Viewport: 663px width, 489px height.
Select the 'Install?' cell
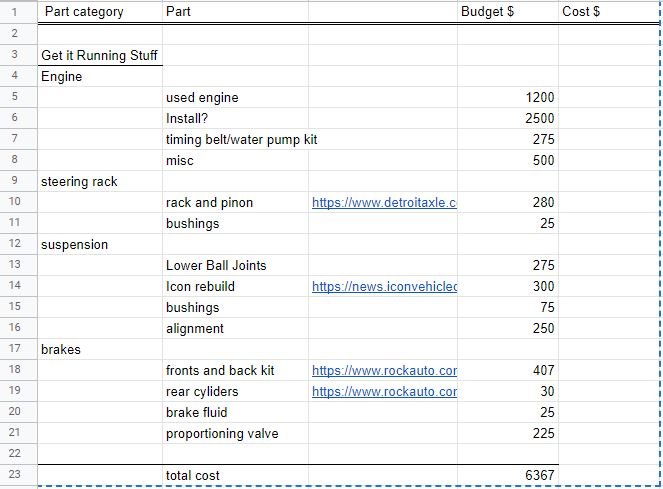[x=236, y=118]
